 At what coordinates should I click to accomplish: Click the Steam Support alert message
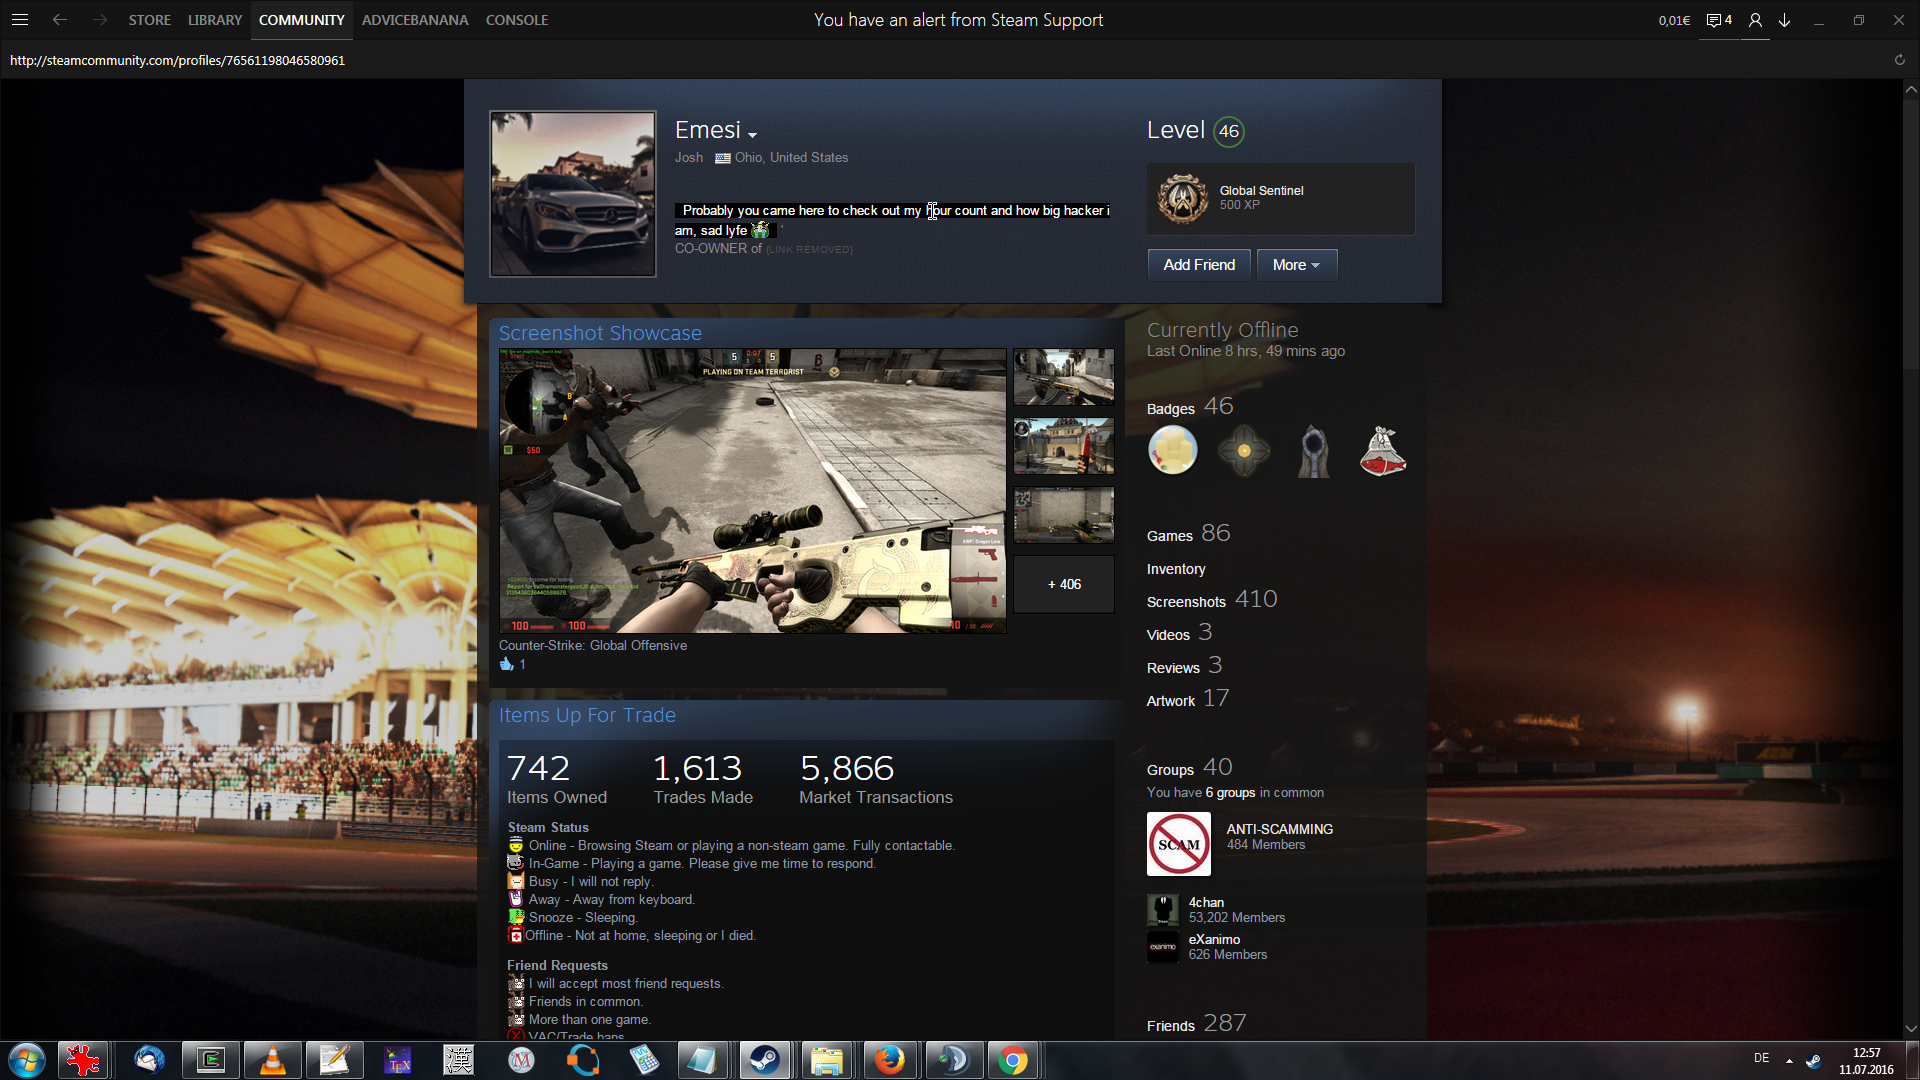[x=958, y=20]
